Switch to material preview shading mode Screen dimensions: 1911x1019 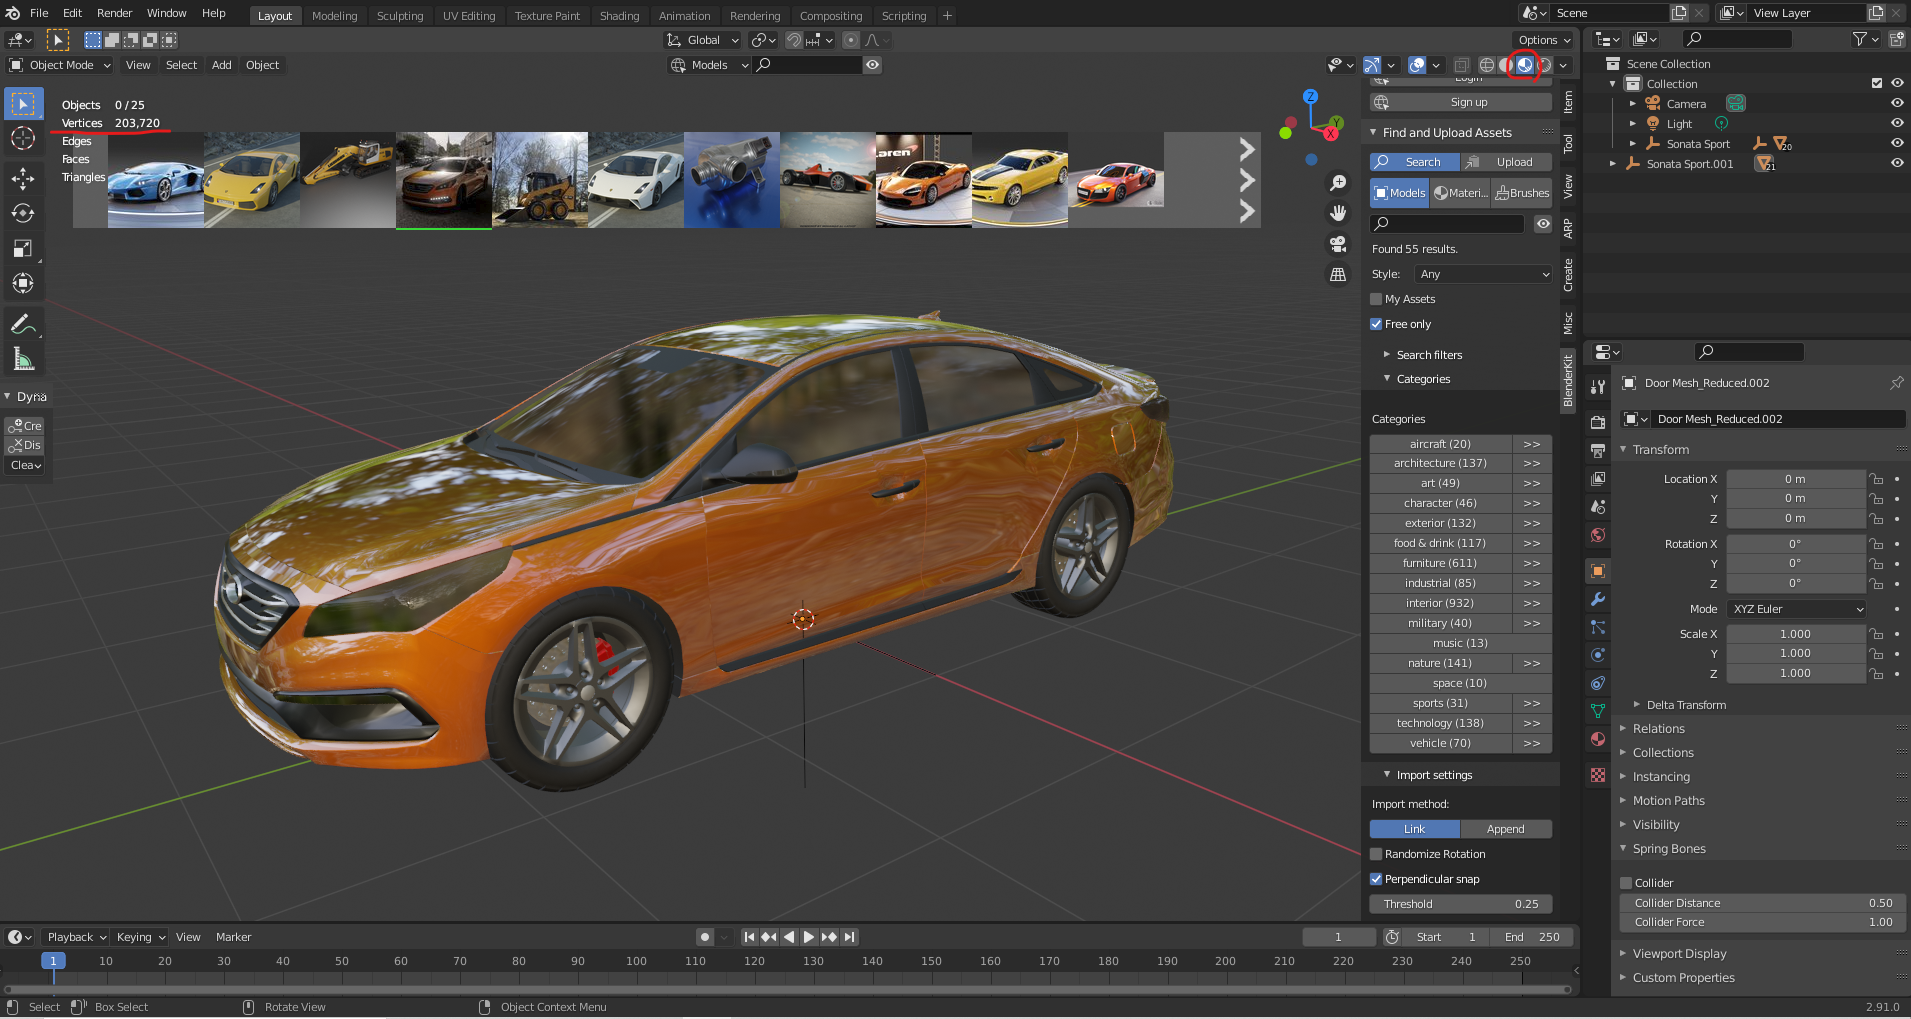(x=1525, y=65)
